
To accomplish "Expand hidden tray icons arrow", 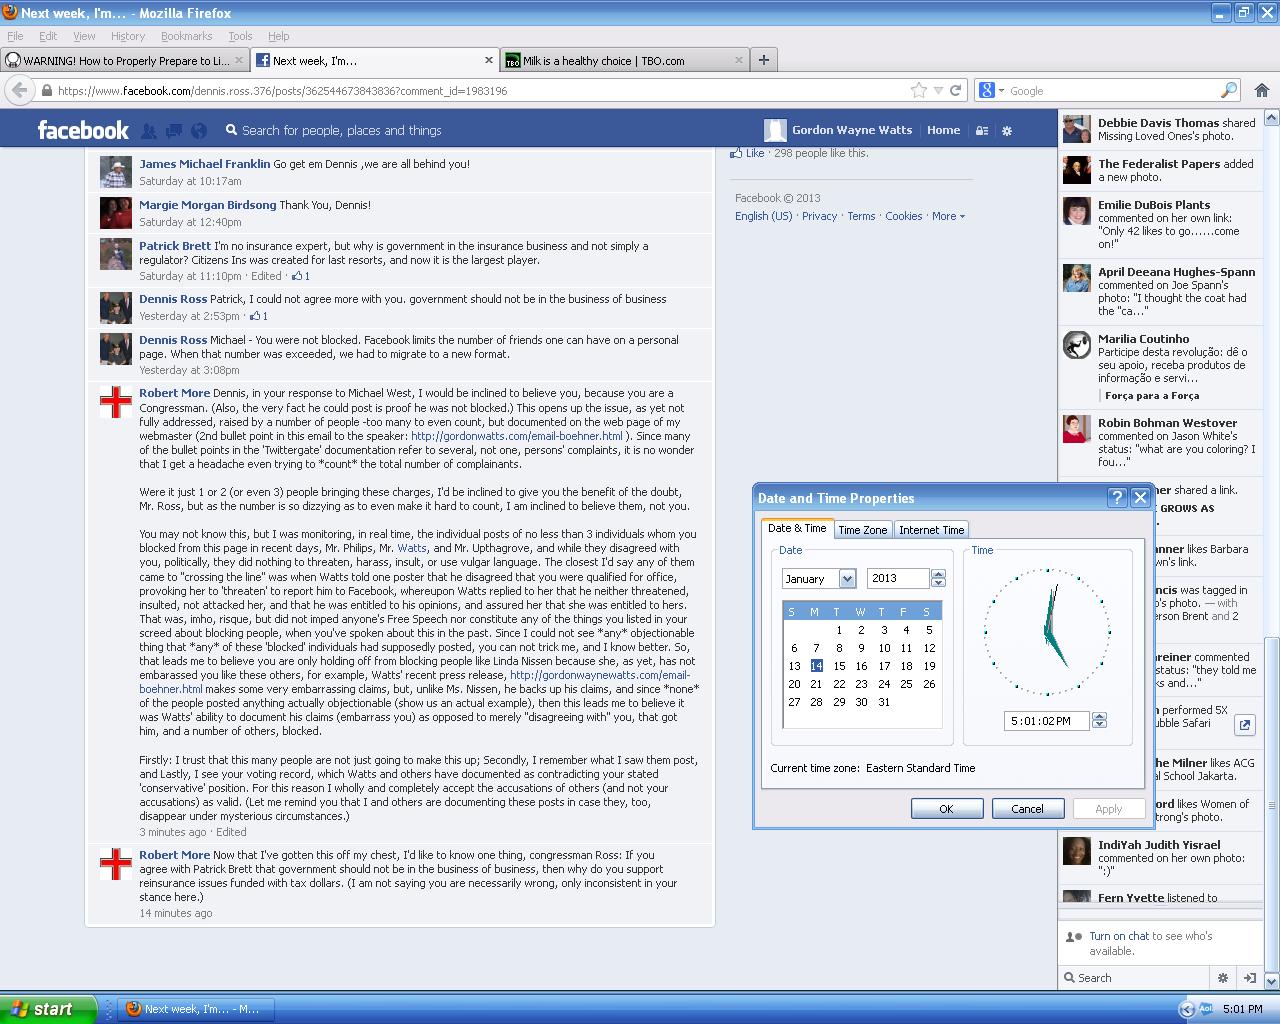I will (x=1186, y=1009).
